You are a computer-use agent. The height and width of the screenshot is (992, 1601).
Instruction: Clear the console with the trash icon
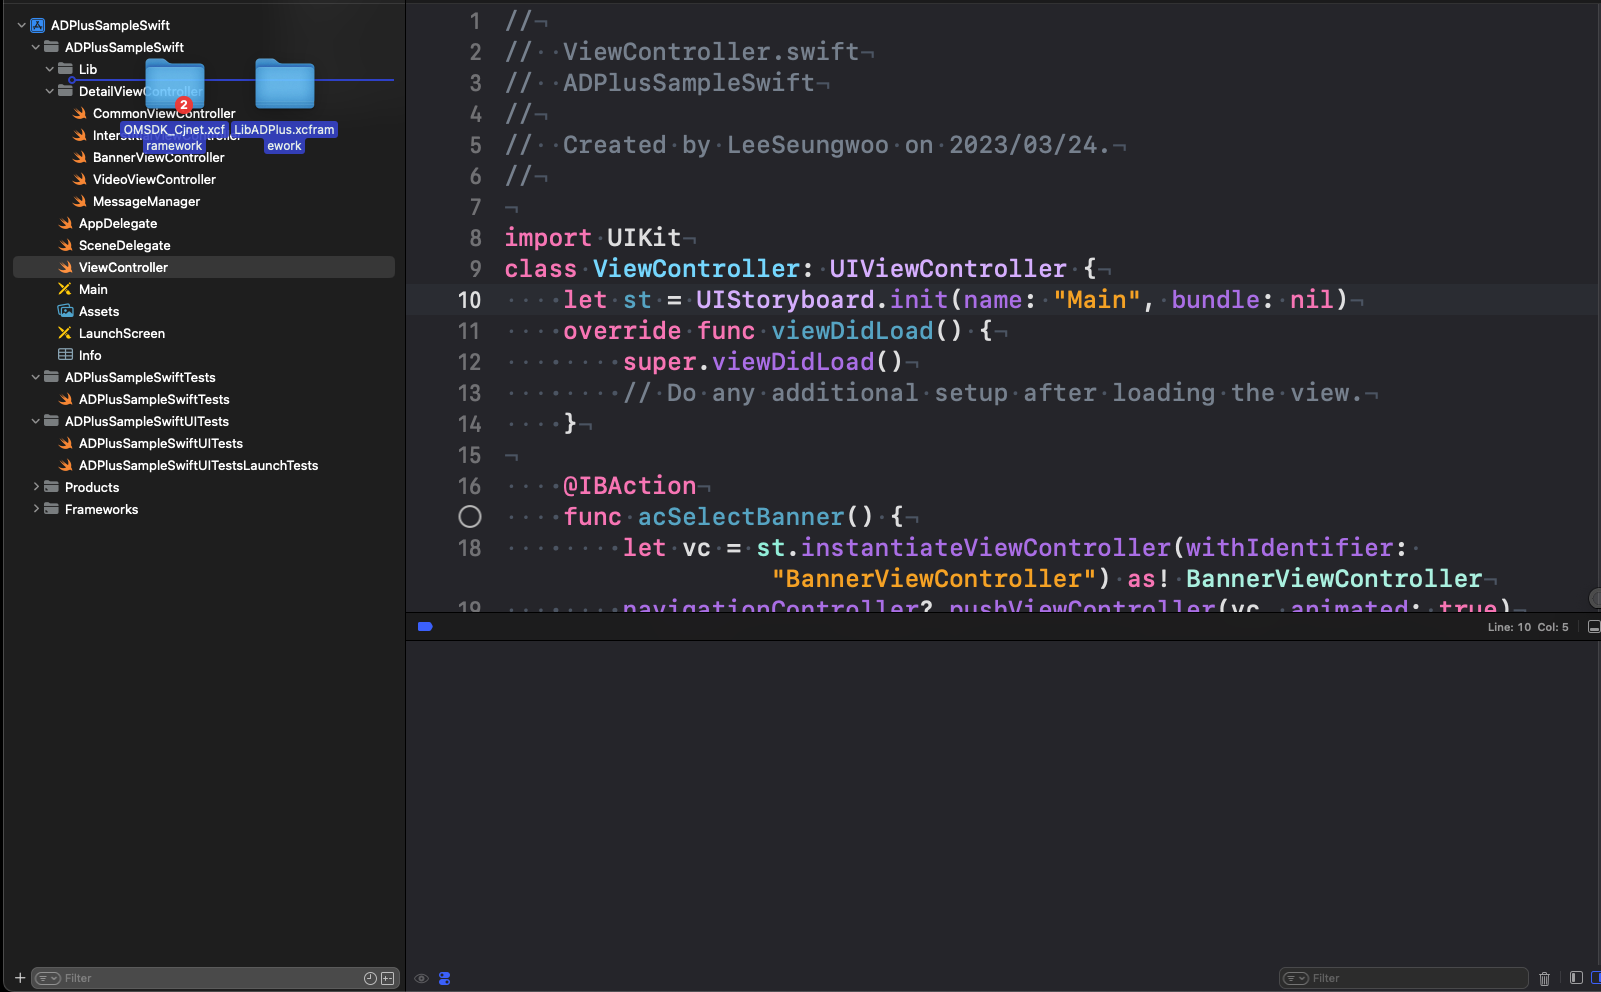click(1544, 978)
